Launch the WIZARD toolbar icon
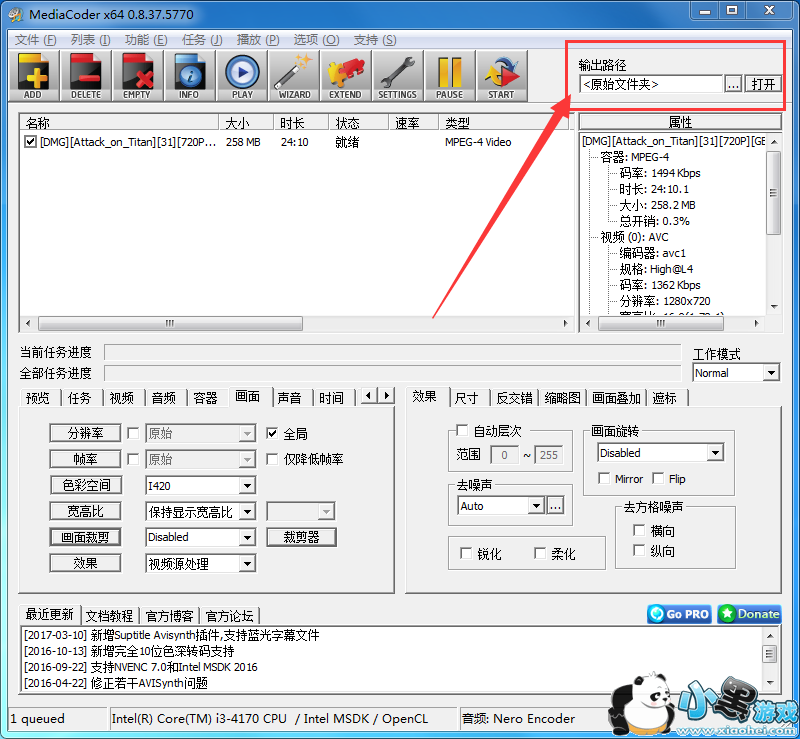Screen dimensions: 800x739 click(294, 76)
